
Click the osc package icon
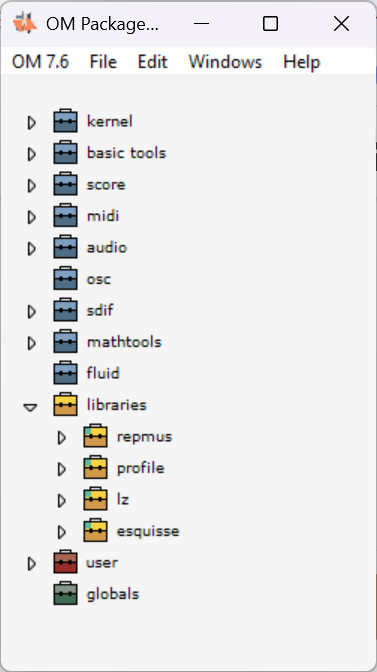[66, 279]
